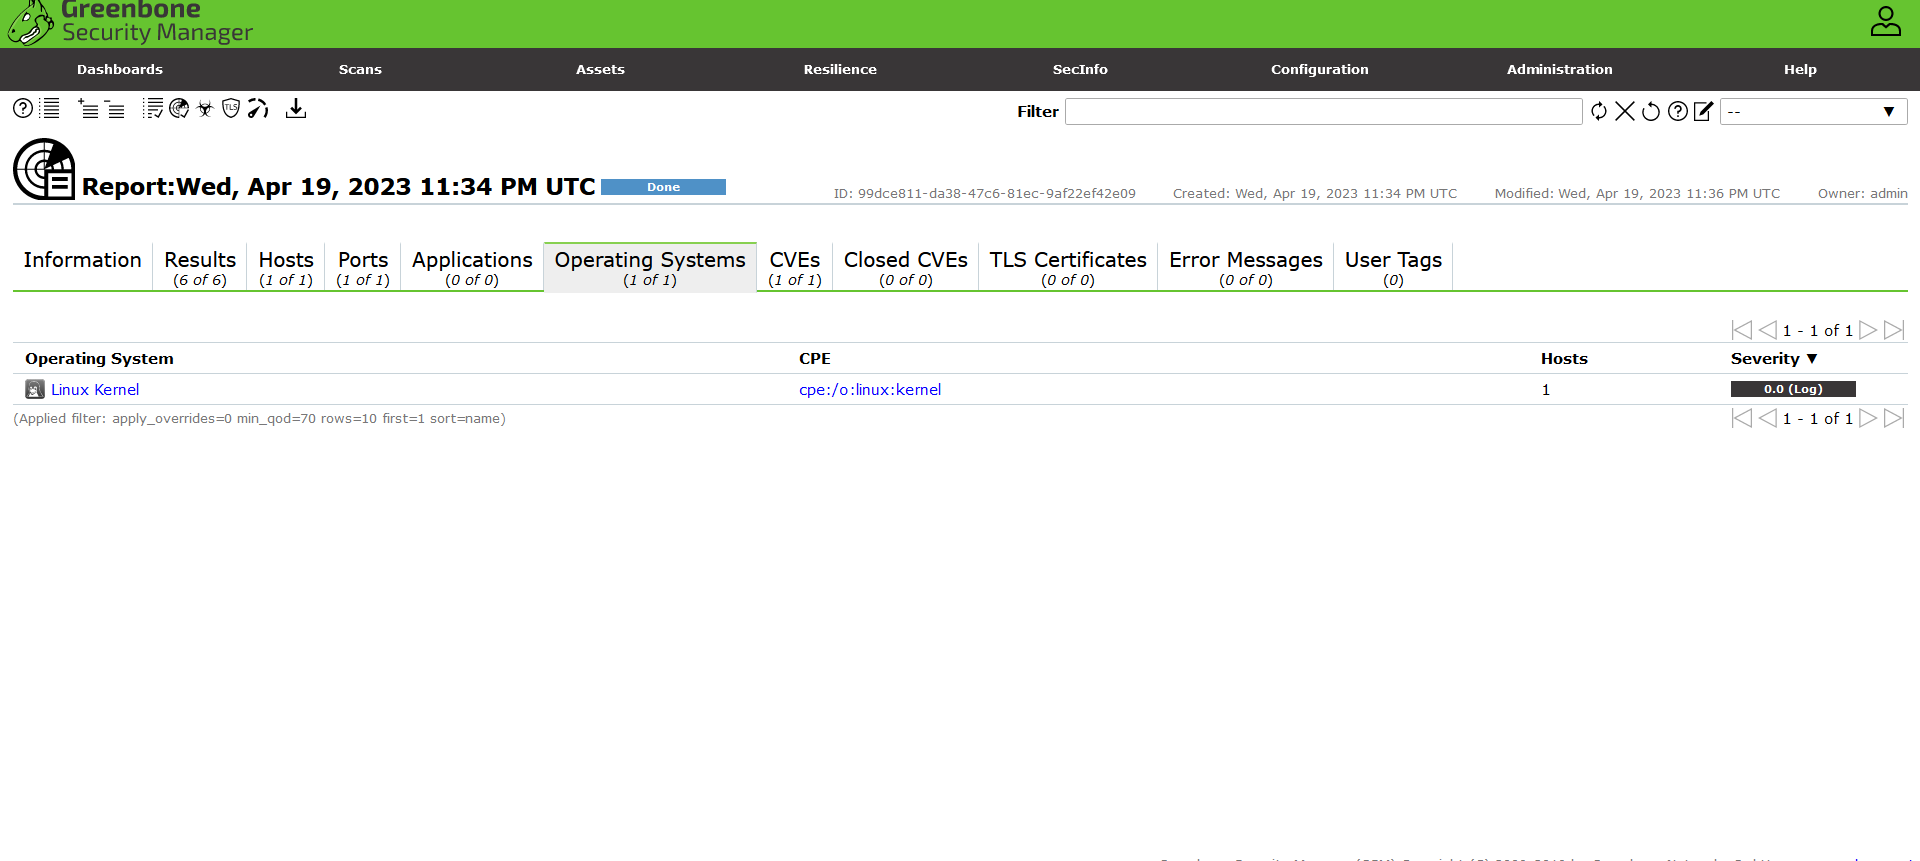Sort by CPE column header
The image size is (1920, 861).
click(815, 358)
